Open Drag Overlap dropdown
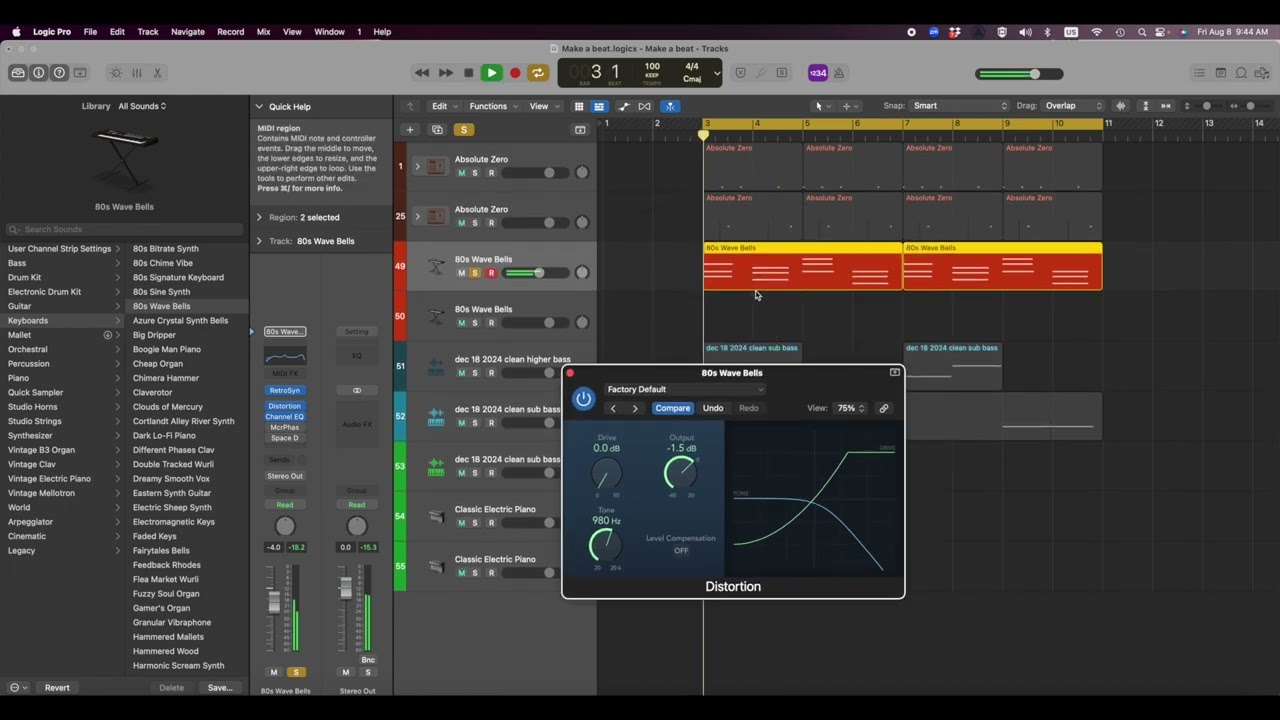Screen dimensions: 1280x720 [1072, 106]
